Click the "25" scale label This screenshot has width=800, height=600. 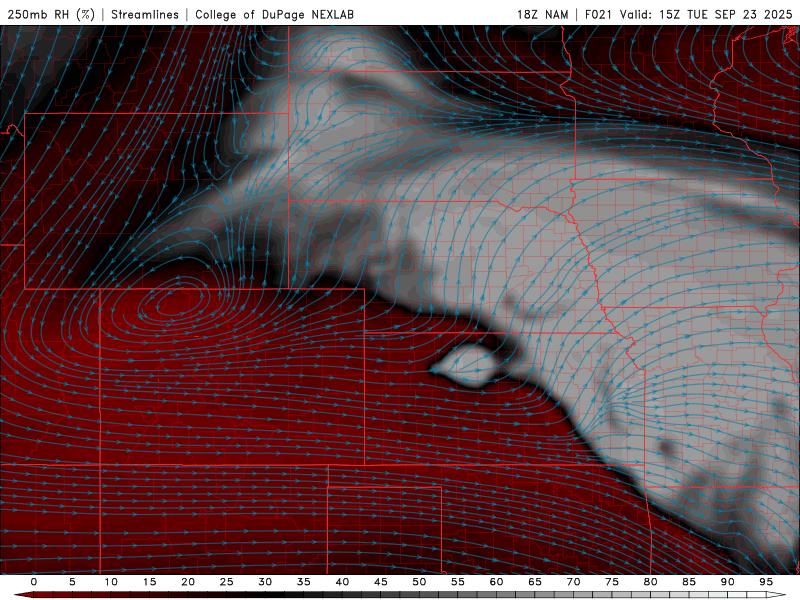click(x=227, y=582)
